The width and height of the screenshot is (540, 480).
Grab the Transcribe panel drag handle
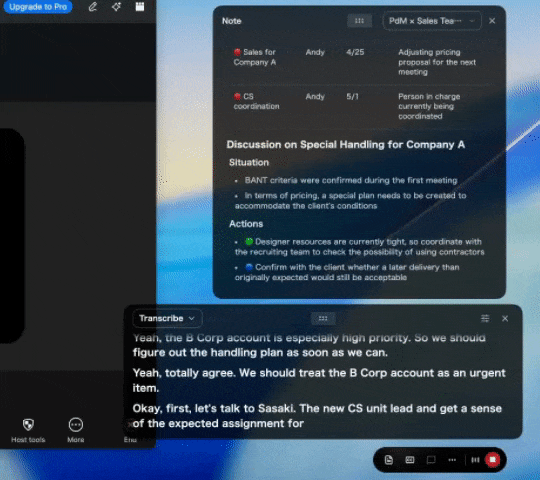(323, 319)
